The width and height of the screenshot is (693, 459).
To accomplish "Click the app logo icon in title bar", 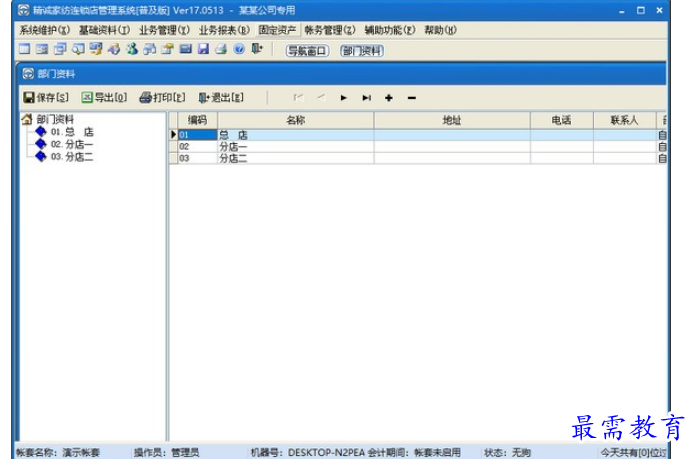I will (x=24, y=10).
